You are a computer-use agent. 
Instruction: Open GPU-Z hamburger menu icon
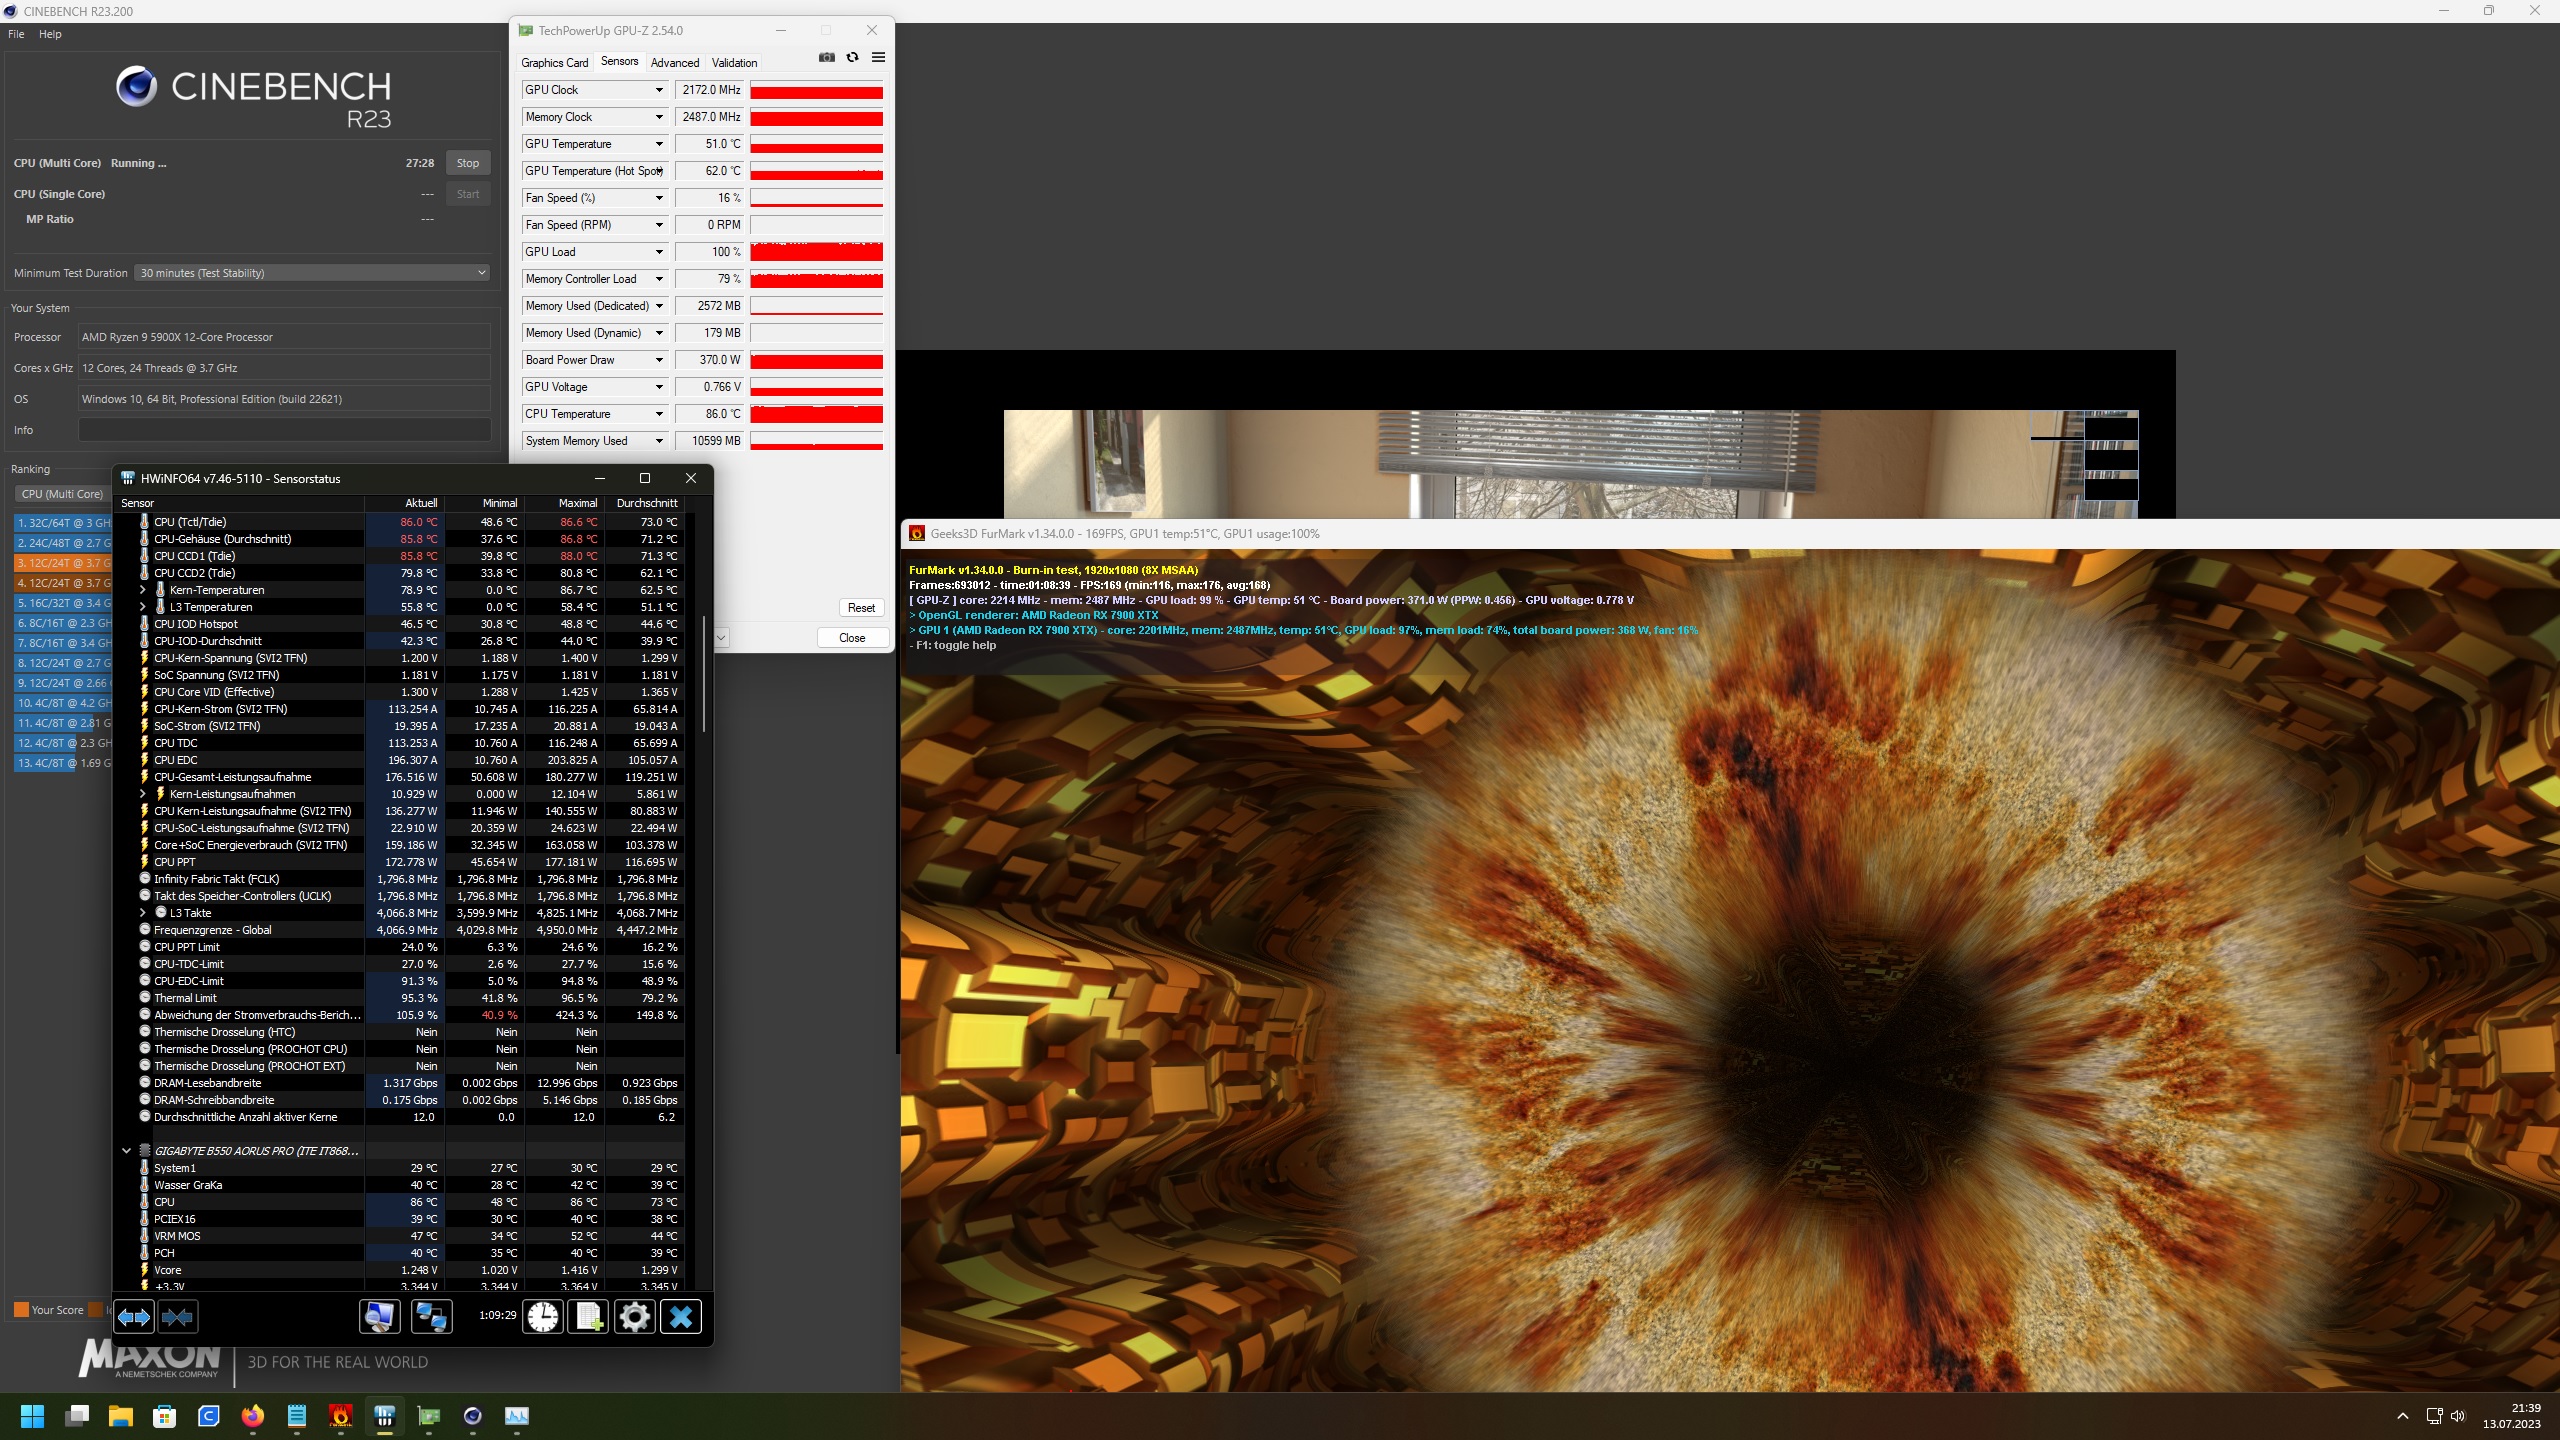click(x=878, y=58)
